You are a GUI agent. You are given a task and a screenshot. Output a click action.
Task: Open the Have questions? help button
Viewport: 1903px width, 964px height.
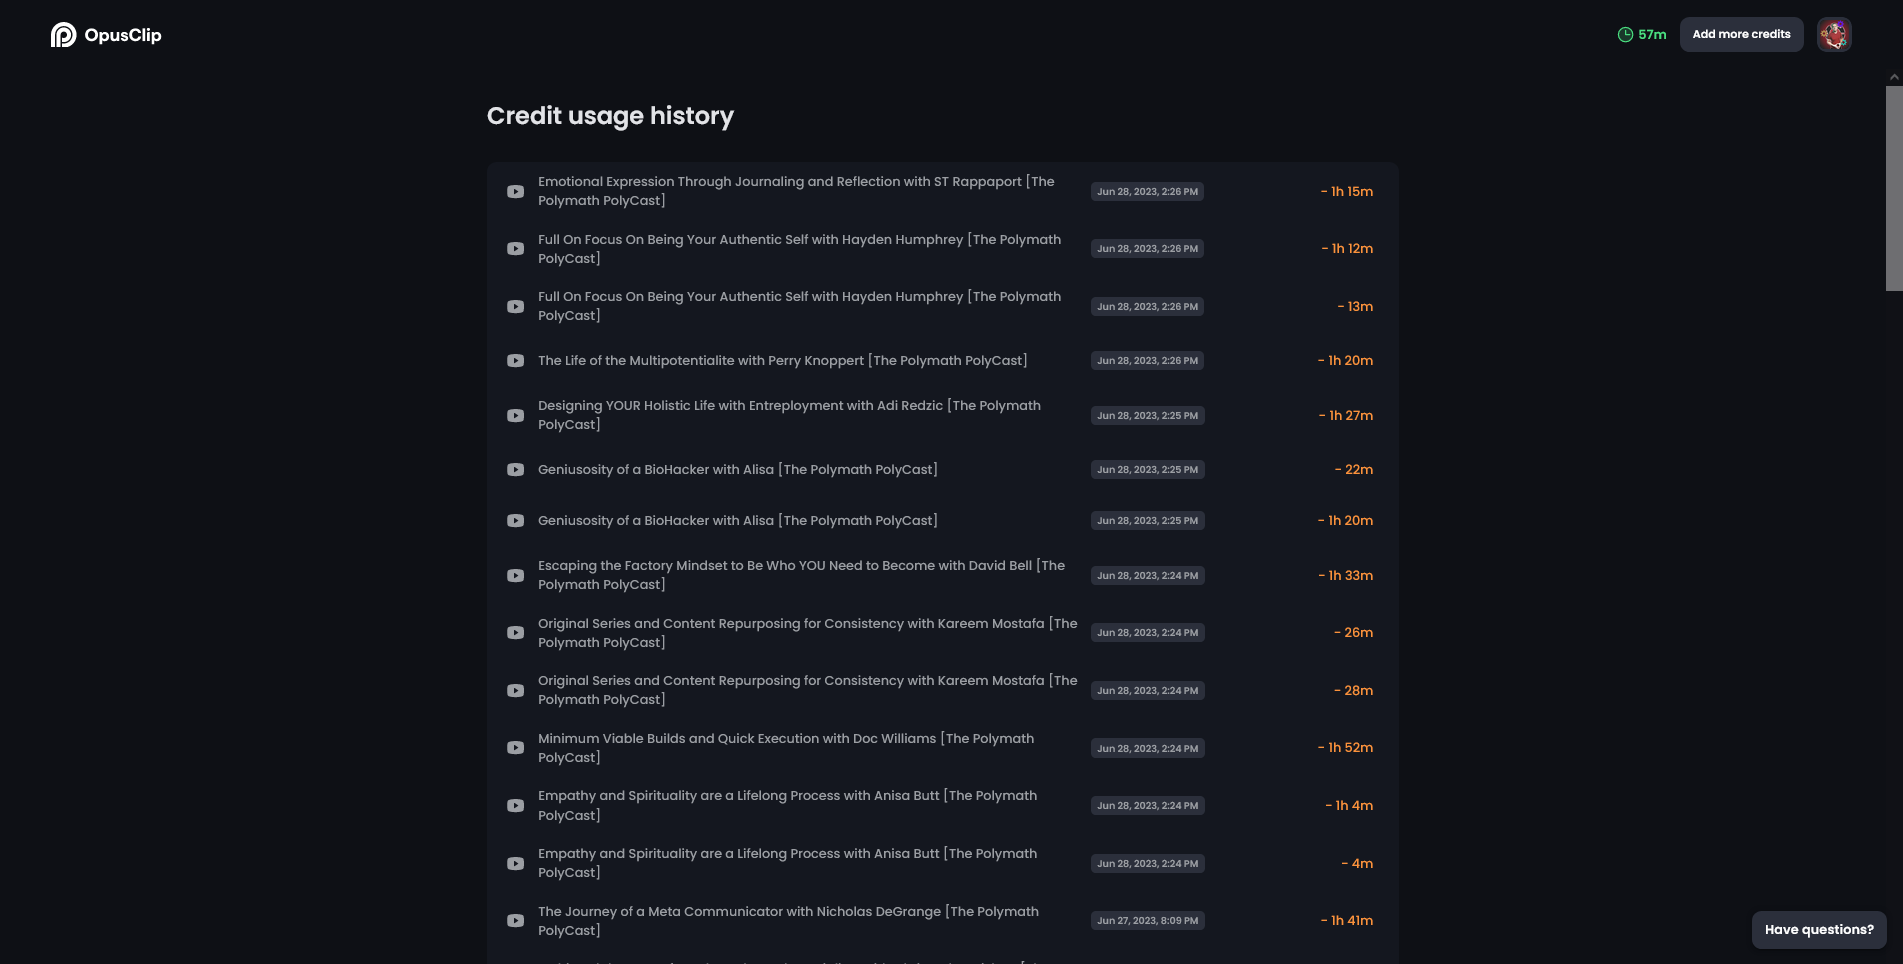pyautogui.click(x=1818, y=930)
